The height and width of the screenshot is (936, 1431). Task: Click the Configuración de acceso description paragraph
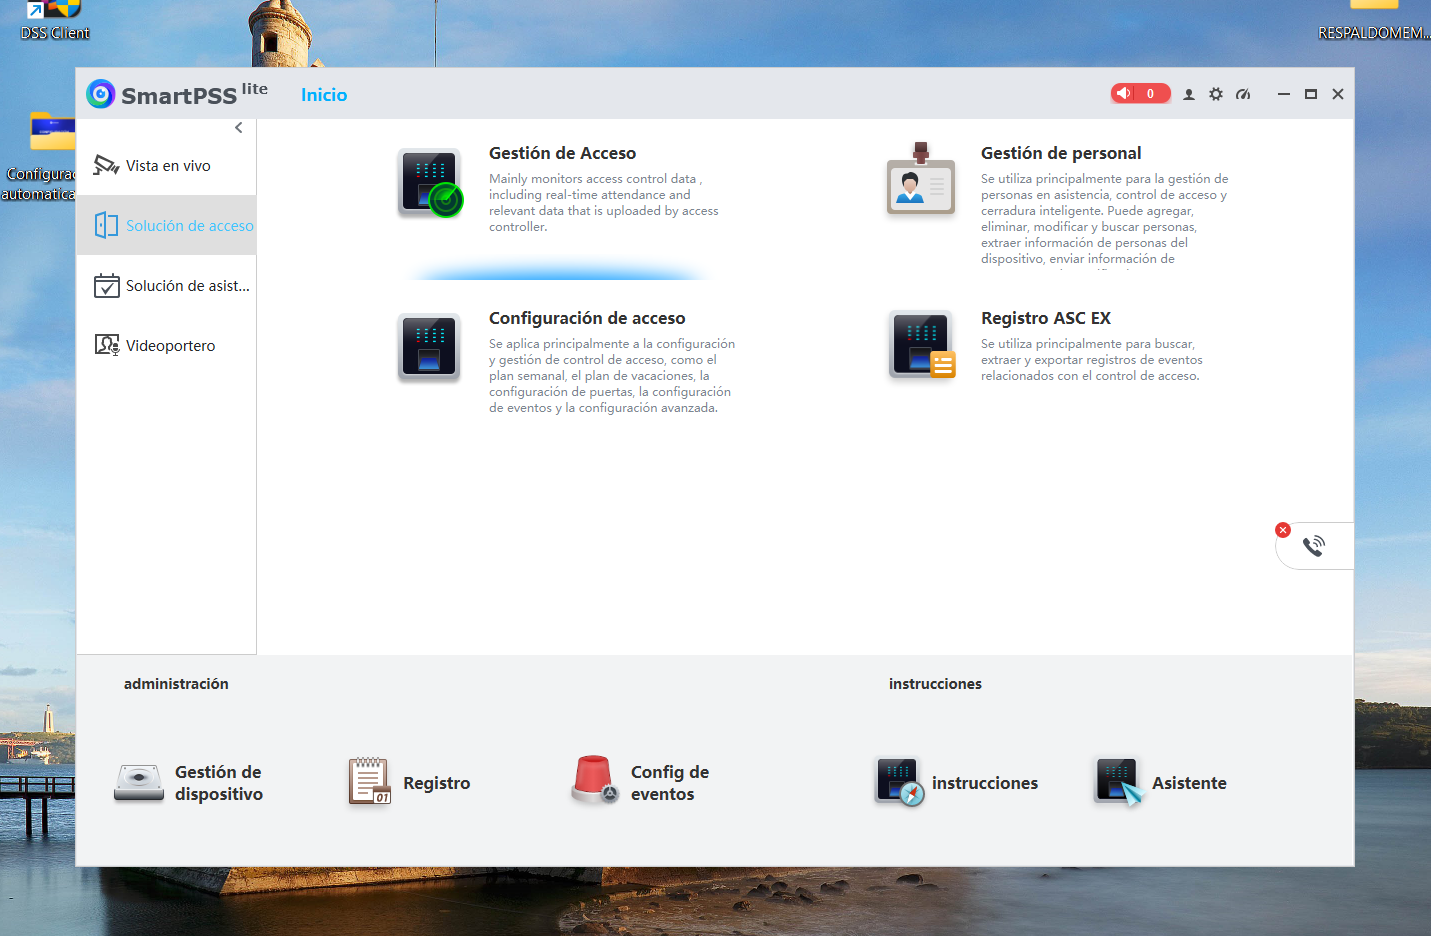pyautogui.click(x=612, y=376)
